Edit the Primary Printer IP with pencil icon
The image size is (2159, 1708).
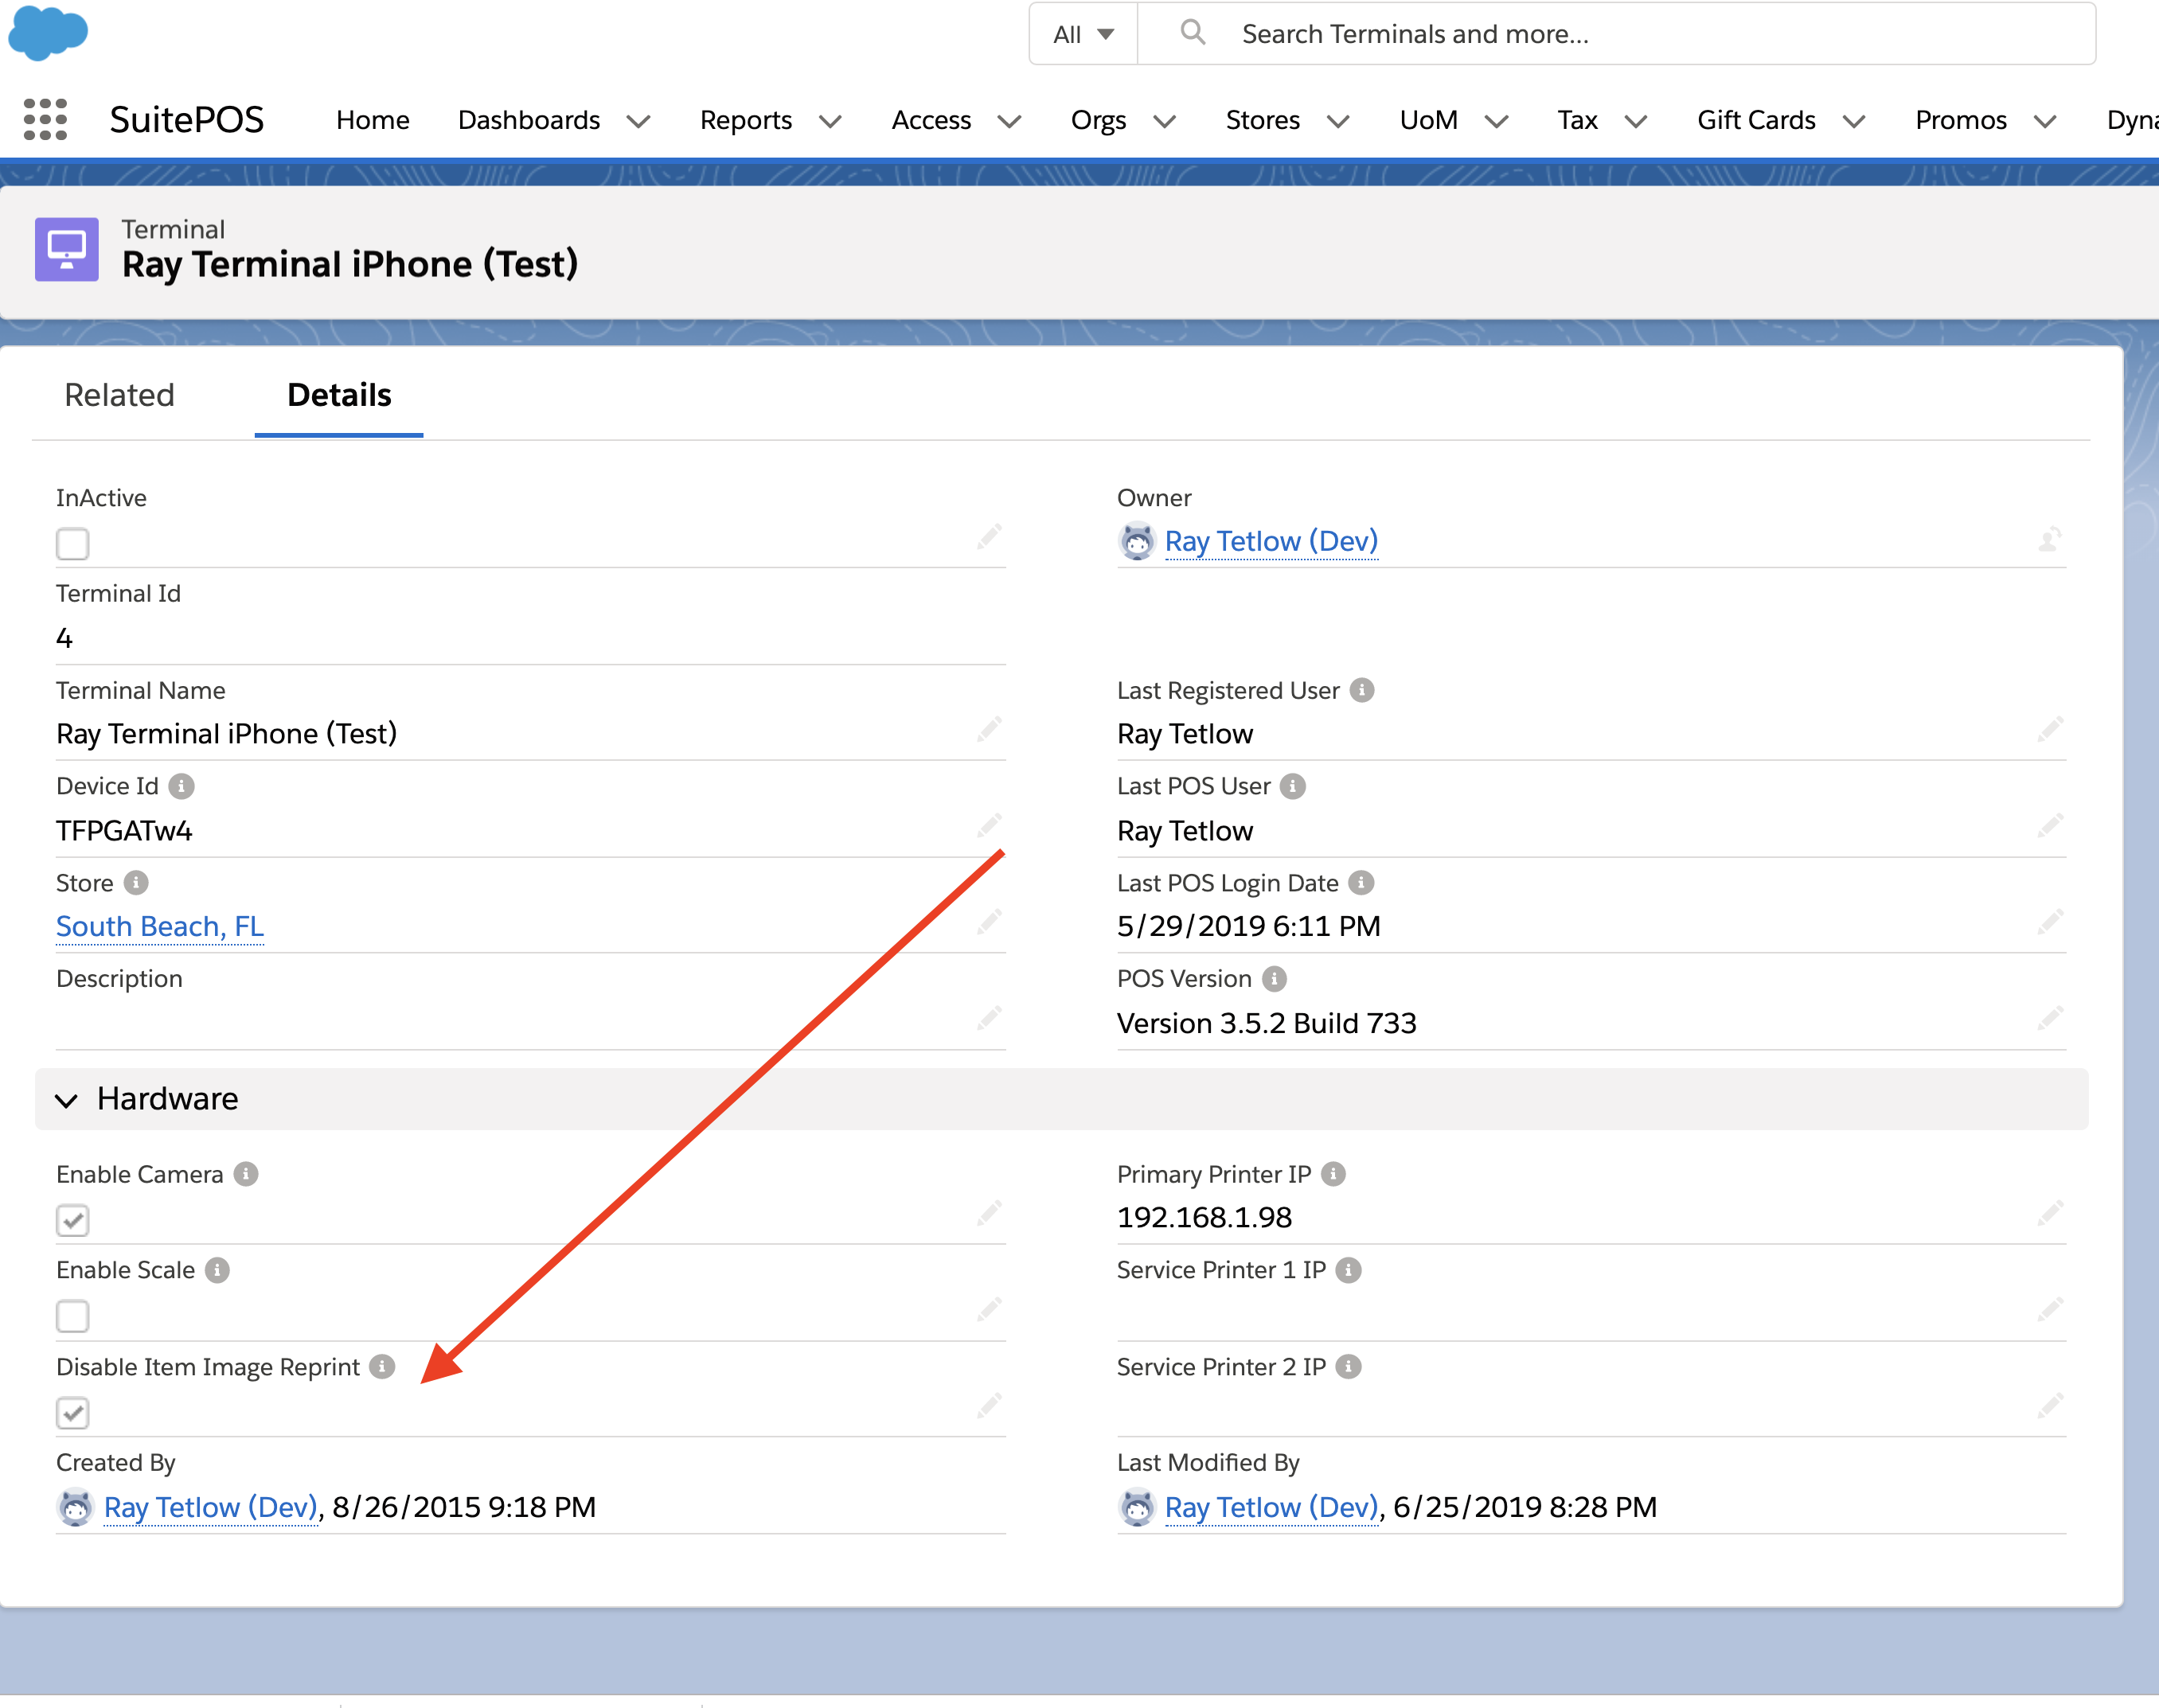tap(2049, 1213)
